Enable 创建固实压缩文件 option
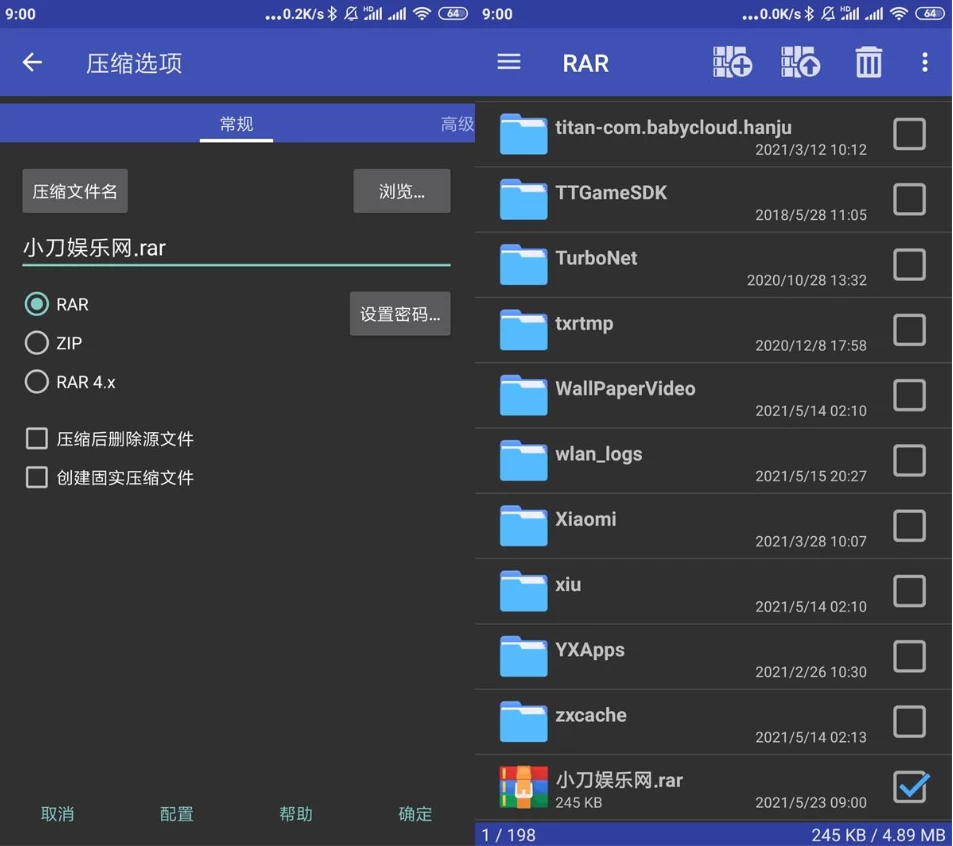953x846 pixels. pos(37,477)
